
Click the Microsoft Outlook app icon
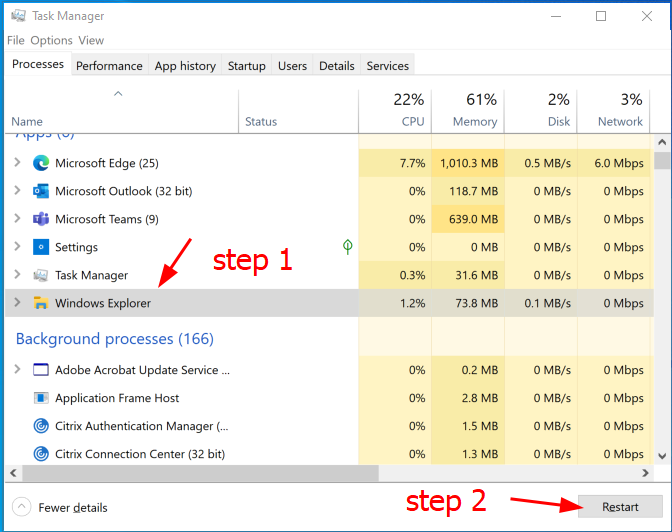41,191
